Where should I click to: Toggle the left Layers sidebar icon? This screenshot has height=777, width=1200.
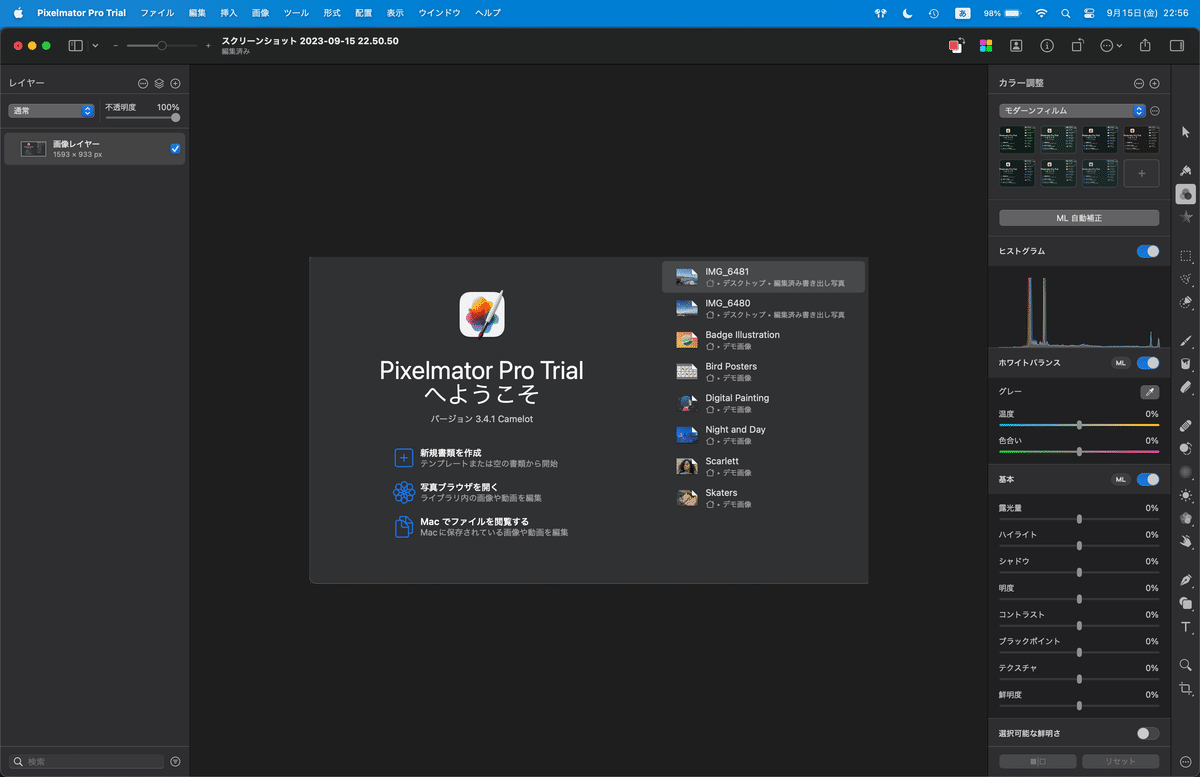click(75, 45)
